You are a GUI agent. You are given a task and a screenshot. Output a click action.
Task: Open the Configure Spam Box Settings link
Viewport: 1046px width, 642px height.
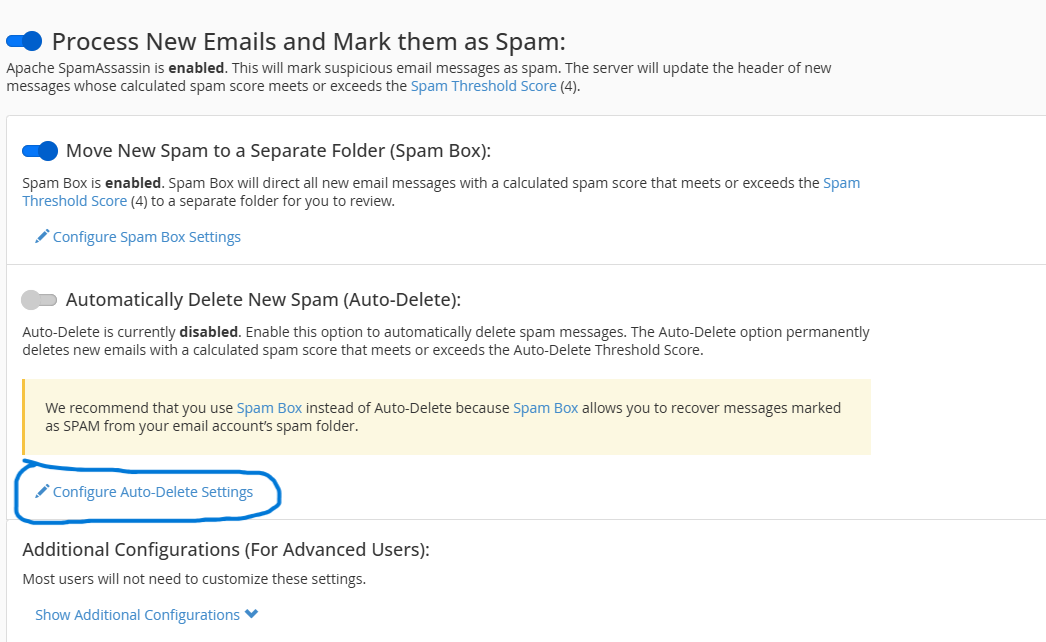tap(146, 237)
